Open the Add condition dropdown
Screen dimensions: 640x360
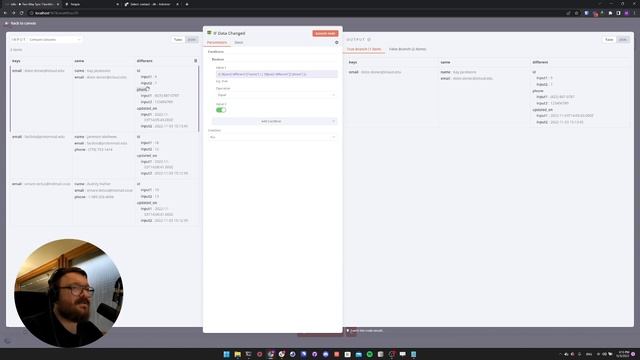274,121
